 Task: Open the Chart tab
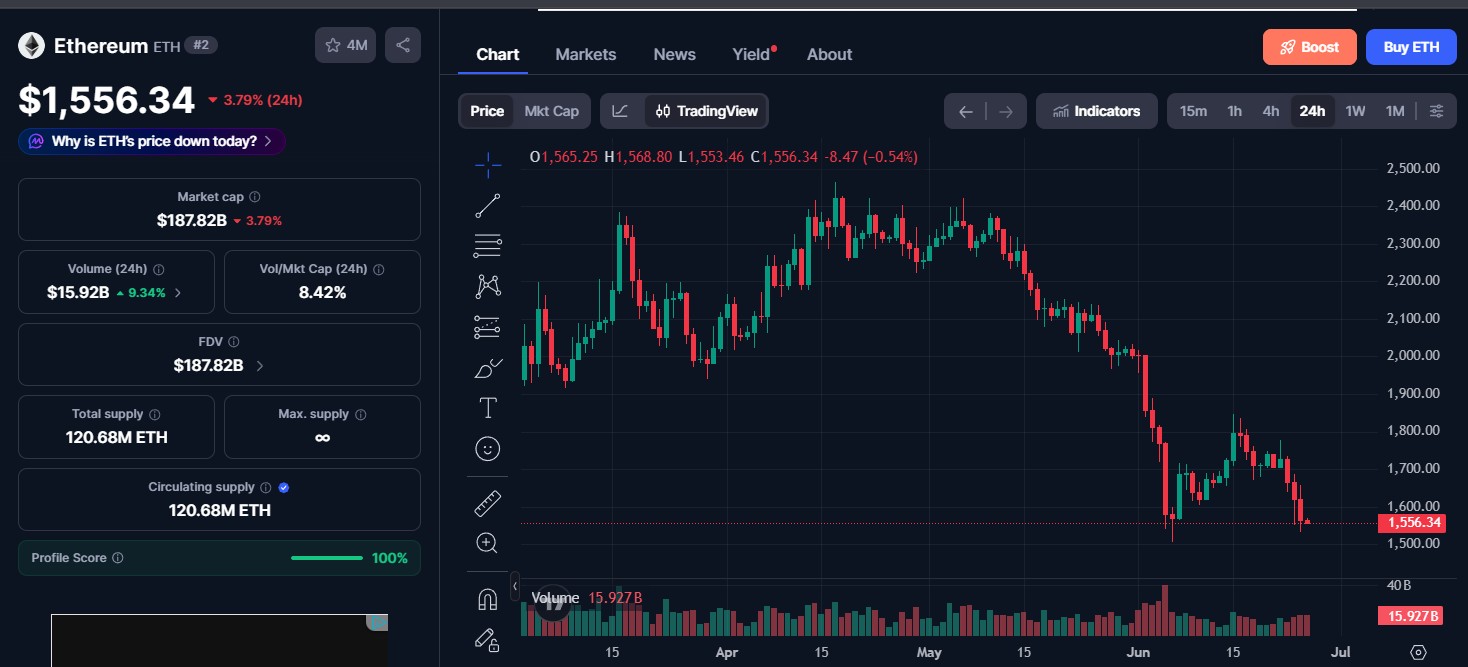tap(498, 54)
